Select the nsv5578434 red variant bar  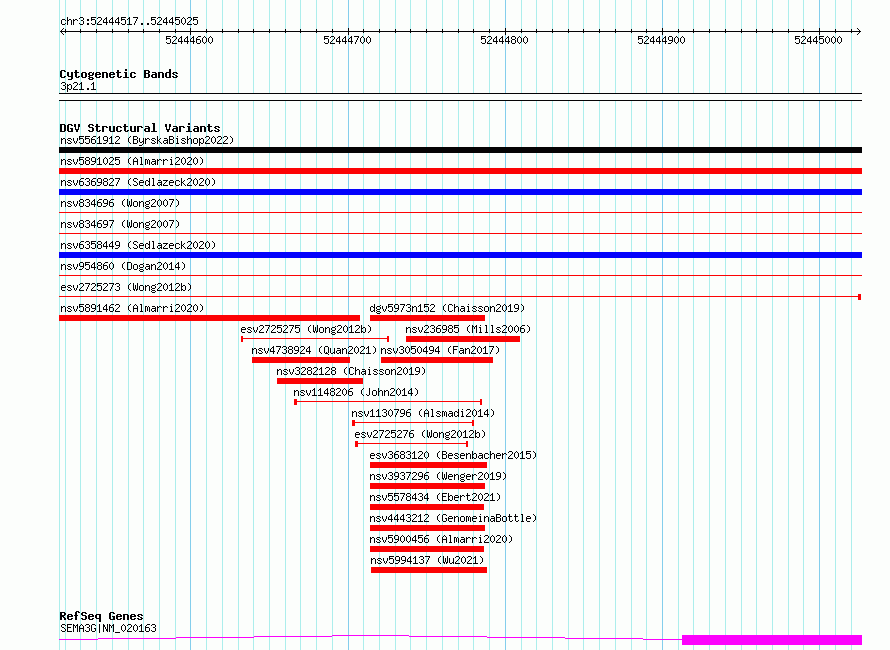coord(427,507)
